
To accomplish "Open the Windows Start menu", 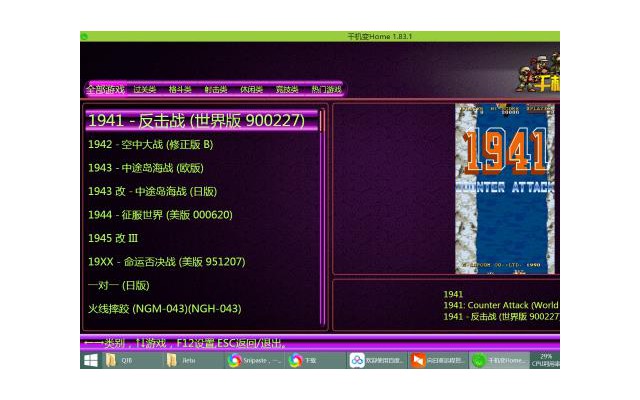I will (x=91, y=360).
